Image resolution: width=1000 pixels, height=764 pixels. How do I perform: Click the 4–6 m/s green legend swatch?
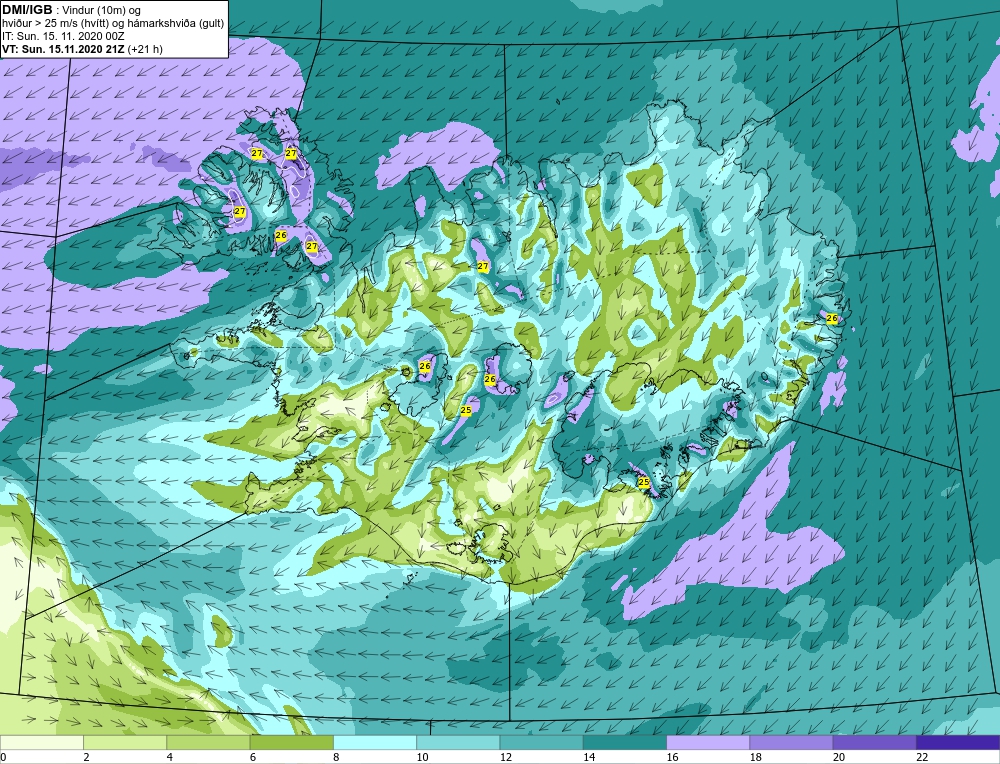tap(209, 742)
